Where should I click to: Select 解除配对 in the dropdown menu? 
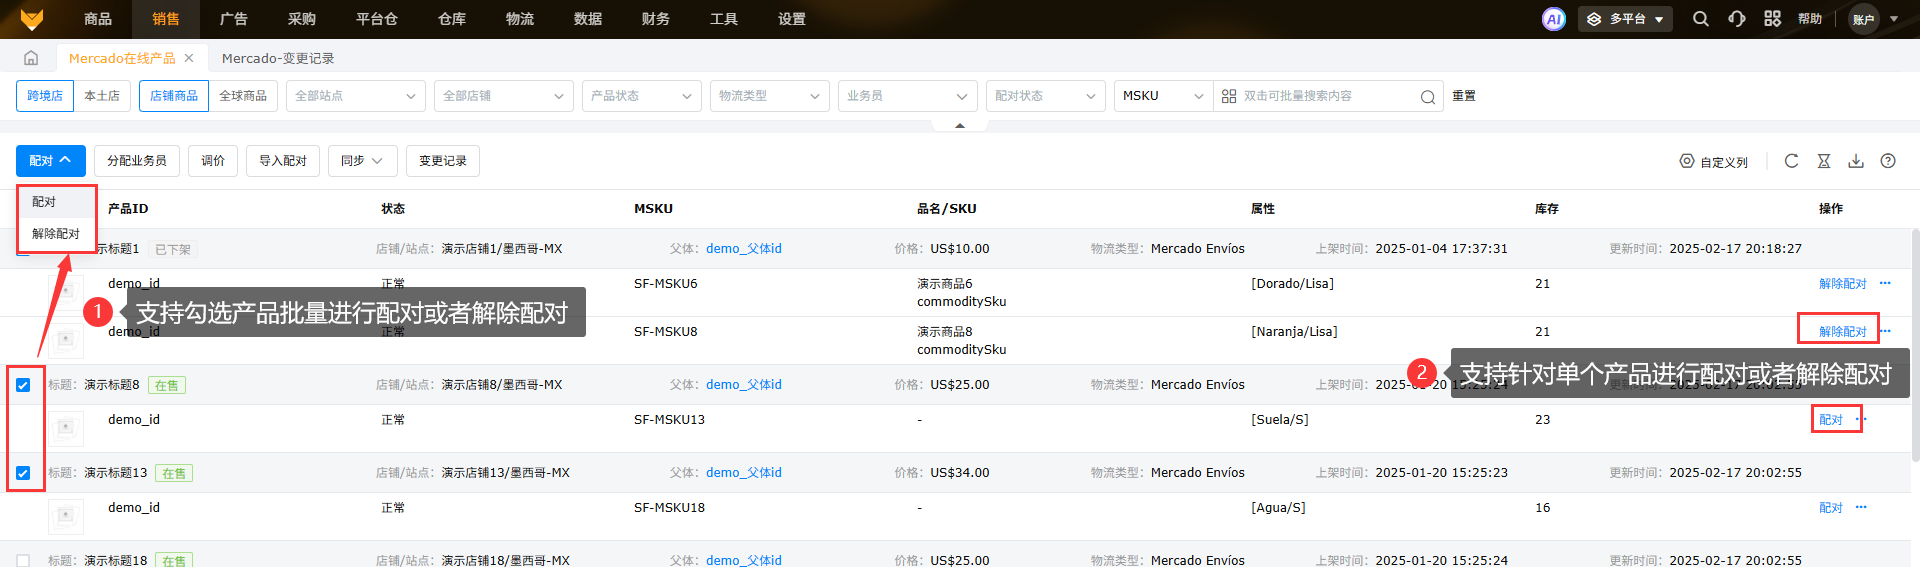click(56, 234)
